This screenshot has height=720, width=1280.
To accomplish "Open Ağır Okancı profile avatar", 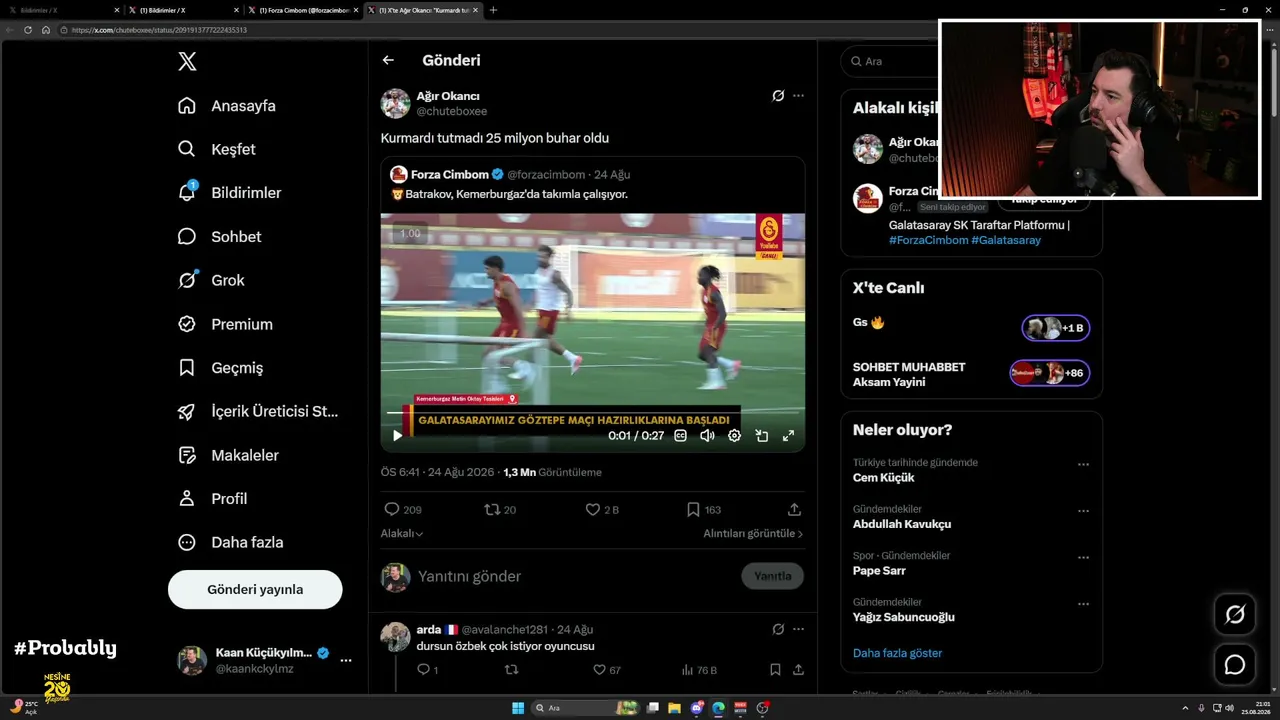I will 396,103.
